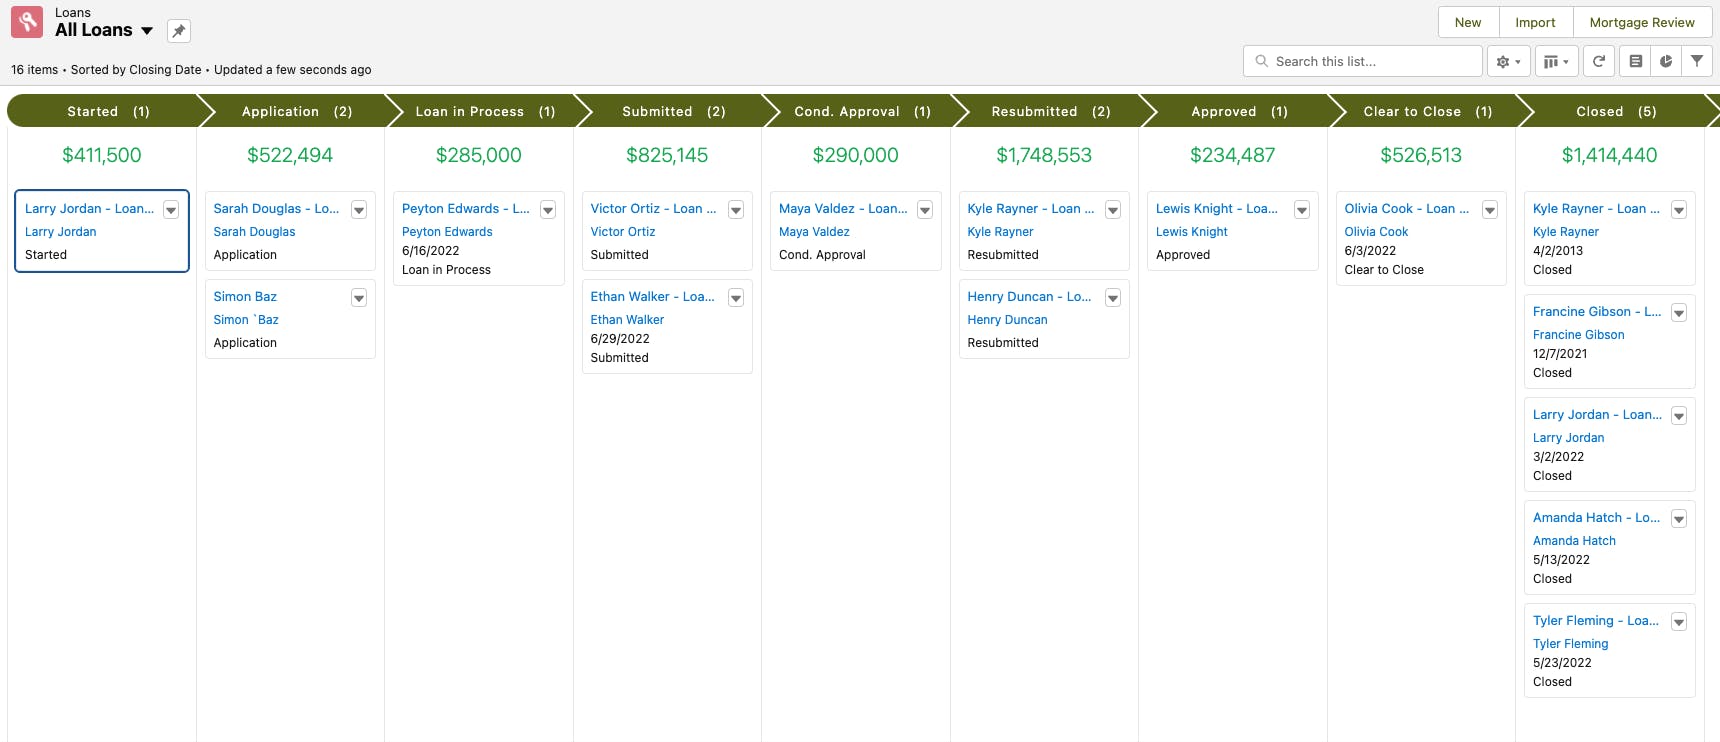Open the Larry Jordan Started card menu
Screen dimensions: 1720x742
(171, 210)
